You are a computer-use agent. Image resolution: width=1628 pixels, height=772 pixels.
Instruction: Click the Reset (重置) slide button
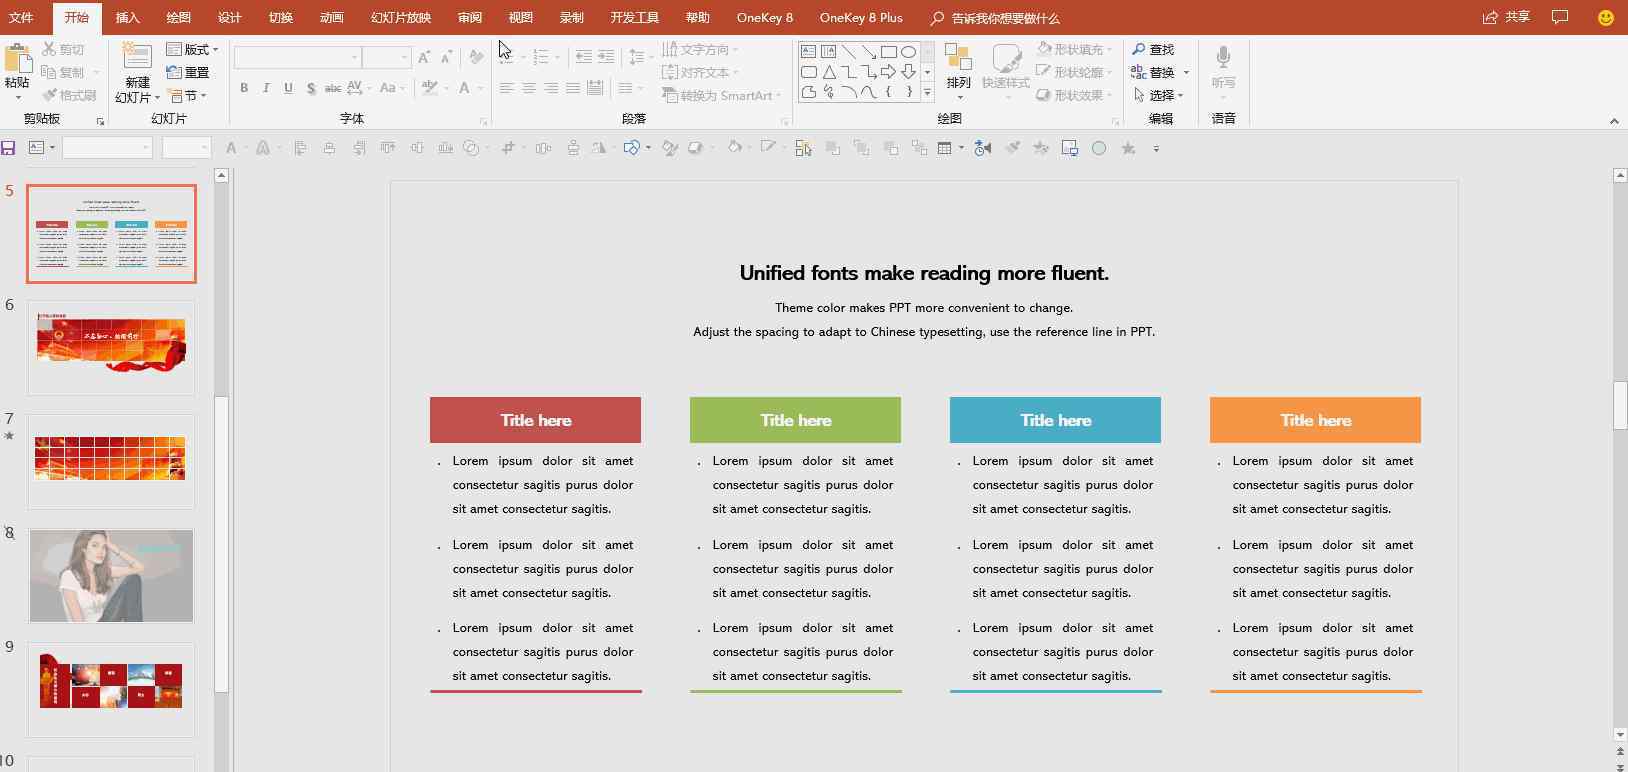pyautogui.click(x=188, y=72)
